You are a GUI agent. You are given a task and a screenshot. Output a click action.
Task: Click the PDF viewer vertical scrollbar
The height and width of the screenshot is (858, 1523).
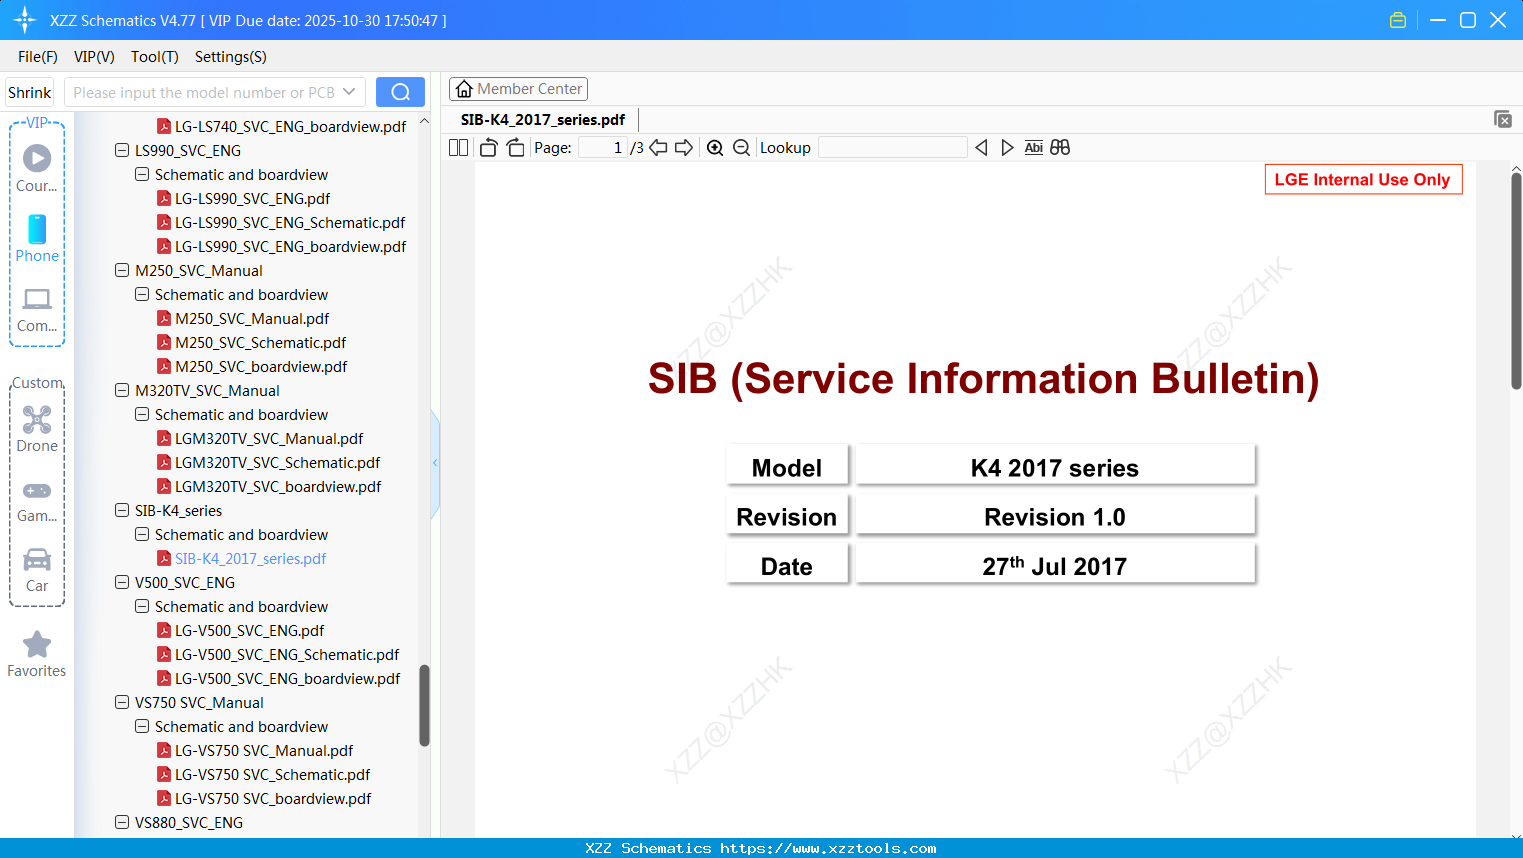click(1516, 280)
